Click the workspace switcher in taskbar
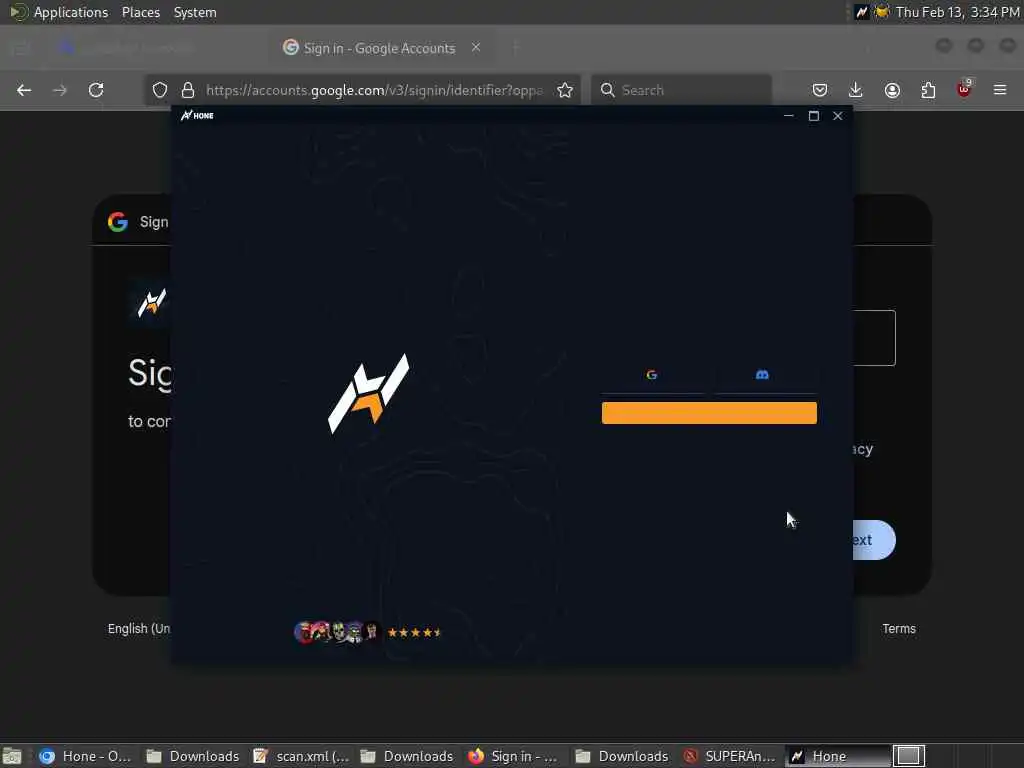 coord(908,756)
